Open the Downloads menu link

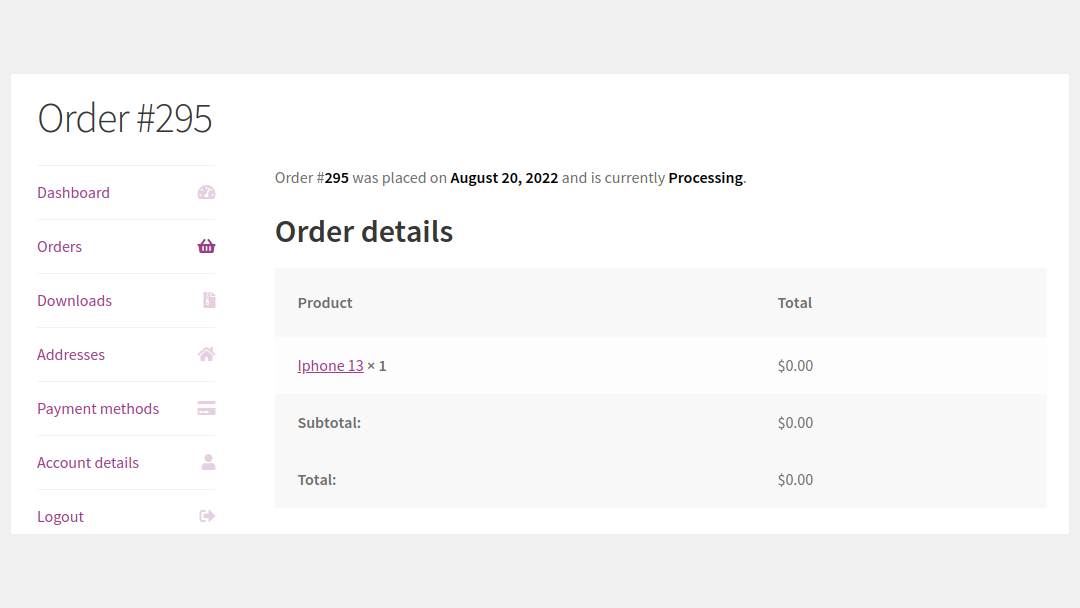(74, 301)
